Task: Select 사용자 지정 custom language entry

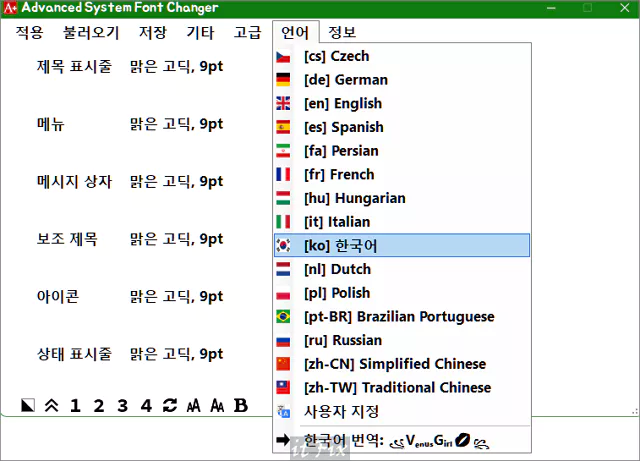Action: 402,411
